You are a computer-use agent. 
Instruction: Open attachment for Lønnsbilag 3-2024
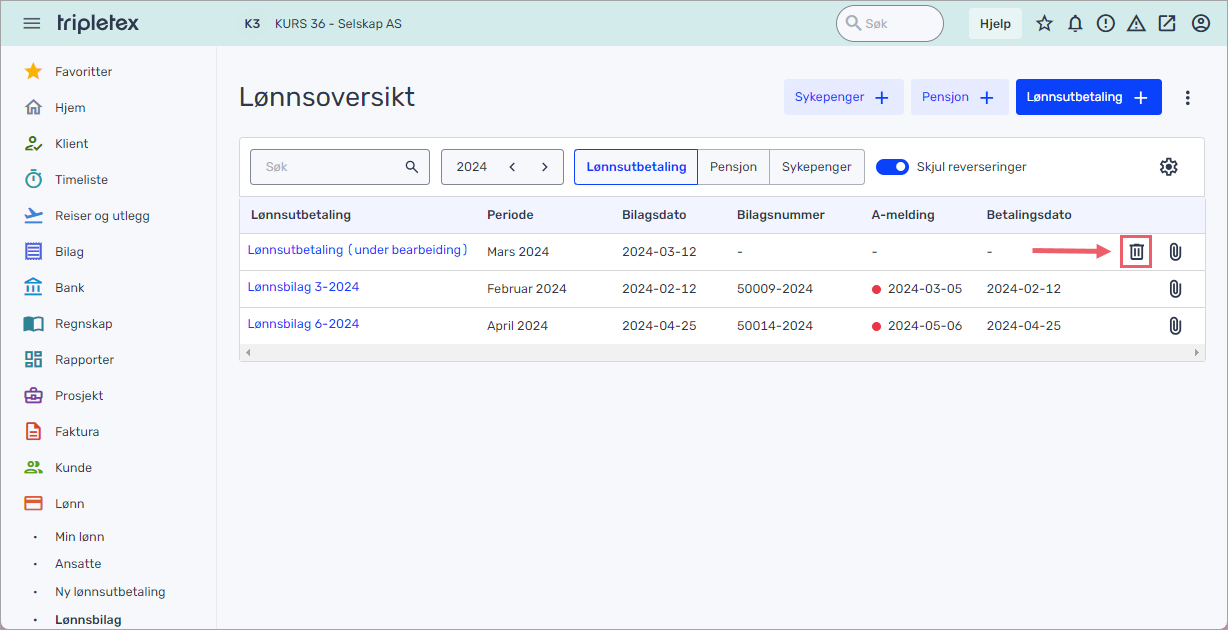1175,289
